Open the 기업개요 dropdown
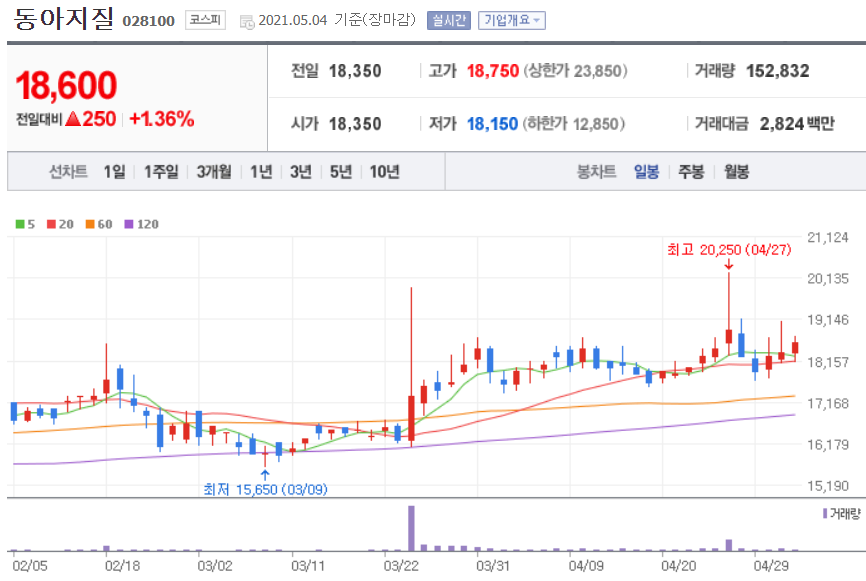The width and height of the screenshot is (866, 581). click(x=511, y=20)
